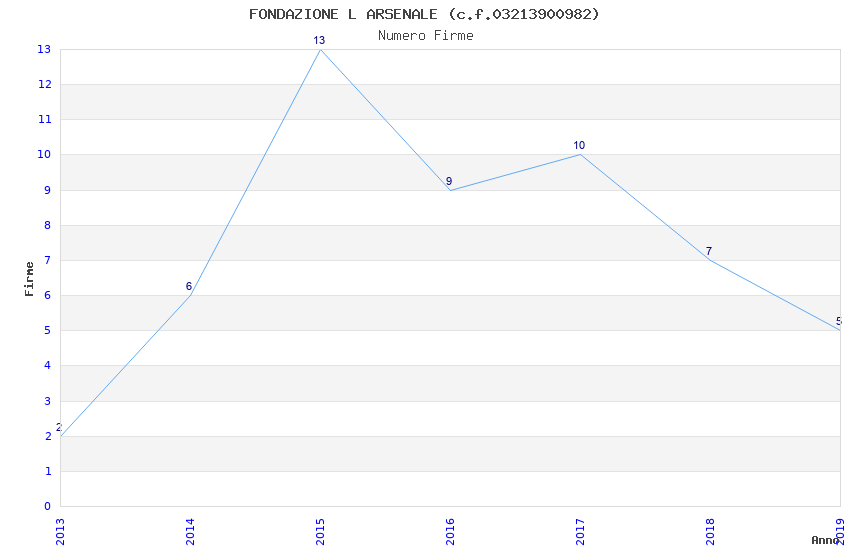Click y-axis tick label 9

click(48, 190)
